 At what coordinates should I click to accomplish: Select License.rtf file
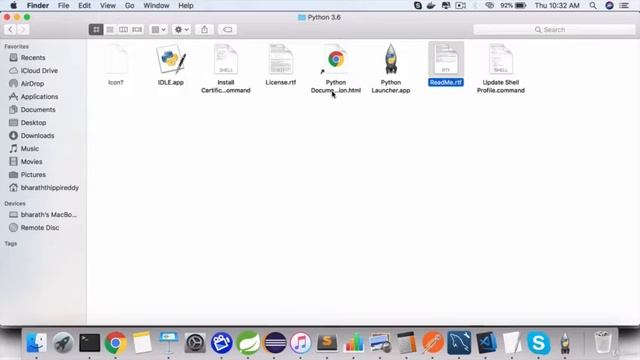tap(281, 60)
